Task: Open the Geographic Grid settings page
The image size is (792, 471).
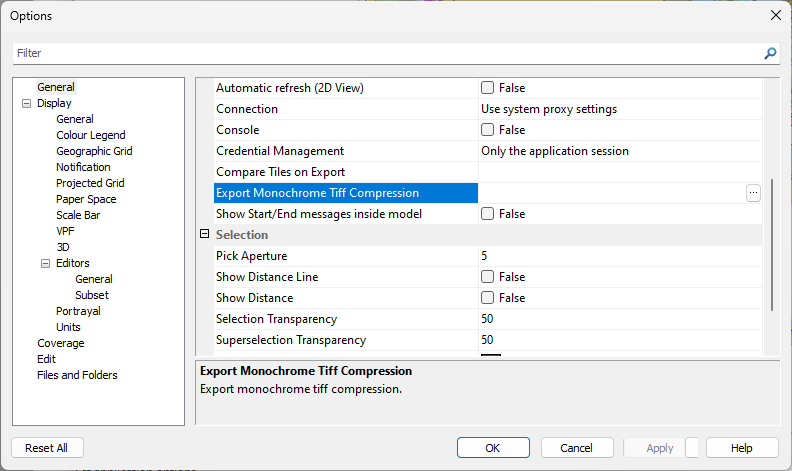Action: click(94, 151)
